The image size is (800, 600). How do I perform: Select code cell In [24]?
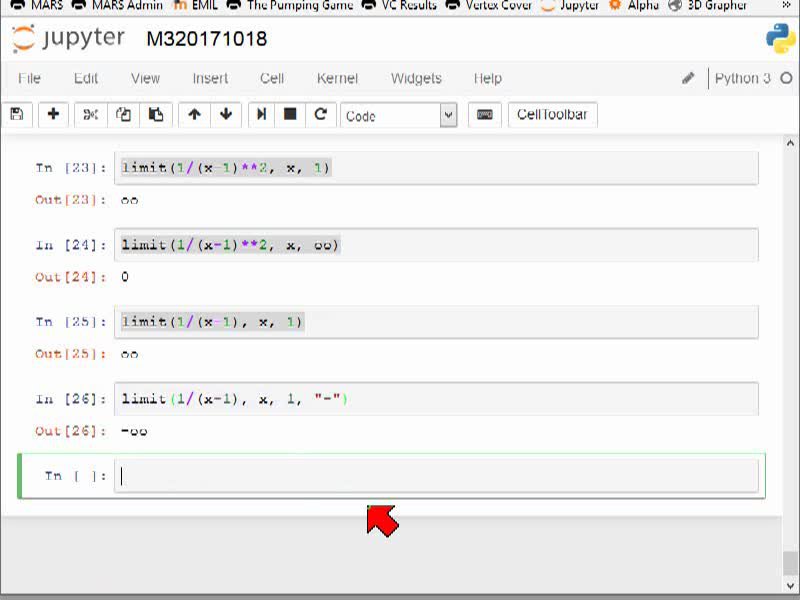coord(436,245)
